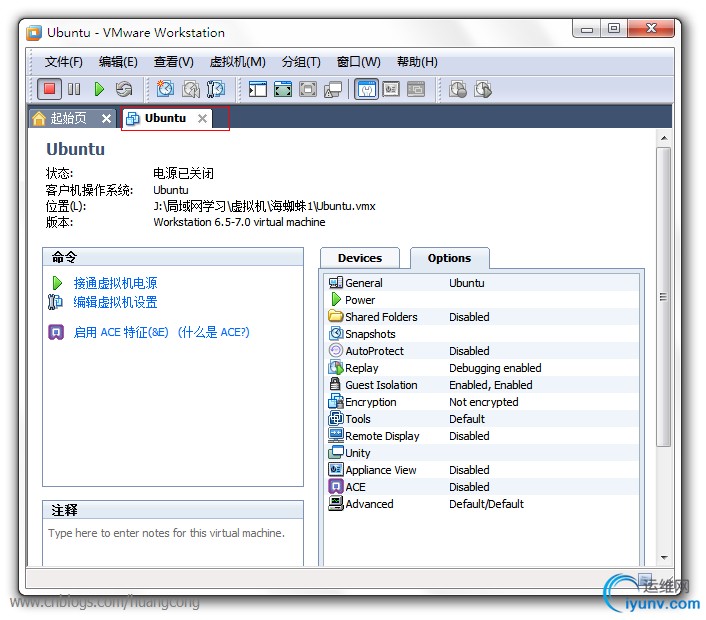Select the Encryption option row
Viewport: 706px width, 620px height.
(481, 402)
